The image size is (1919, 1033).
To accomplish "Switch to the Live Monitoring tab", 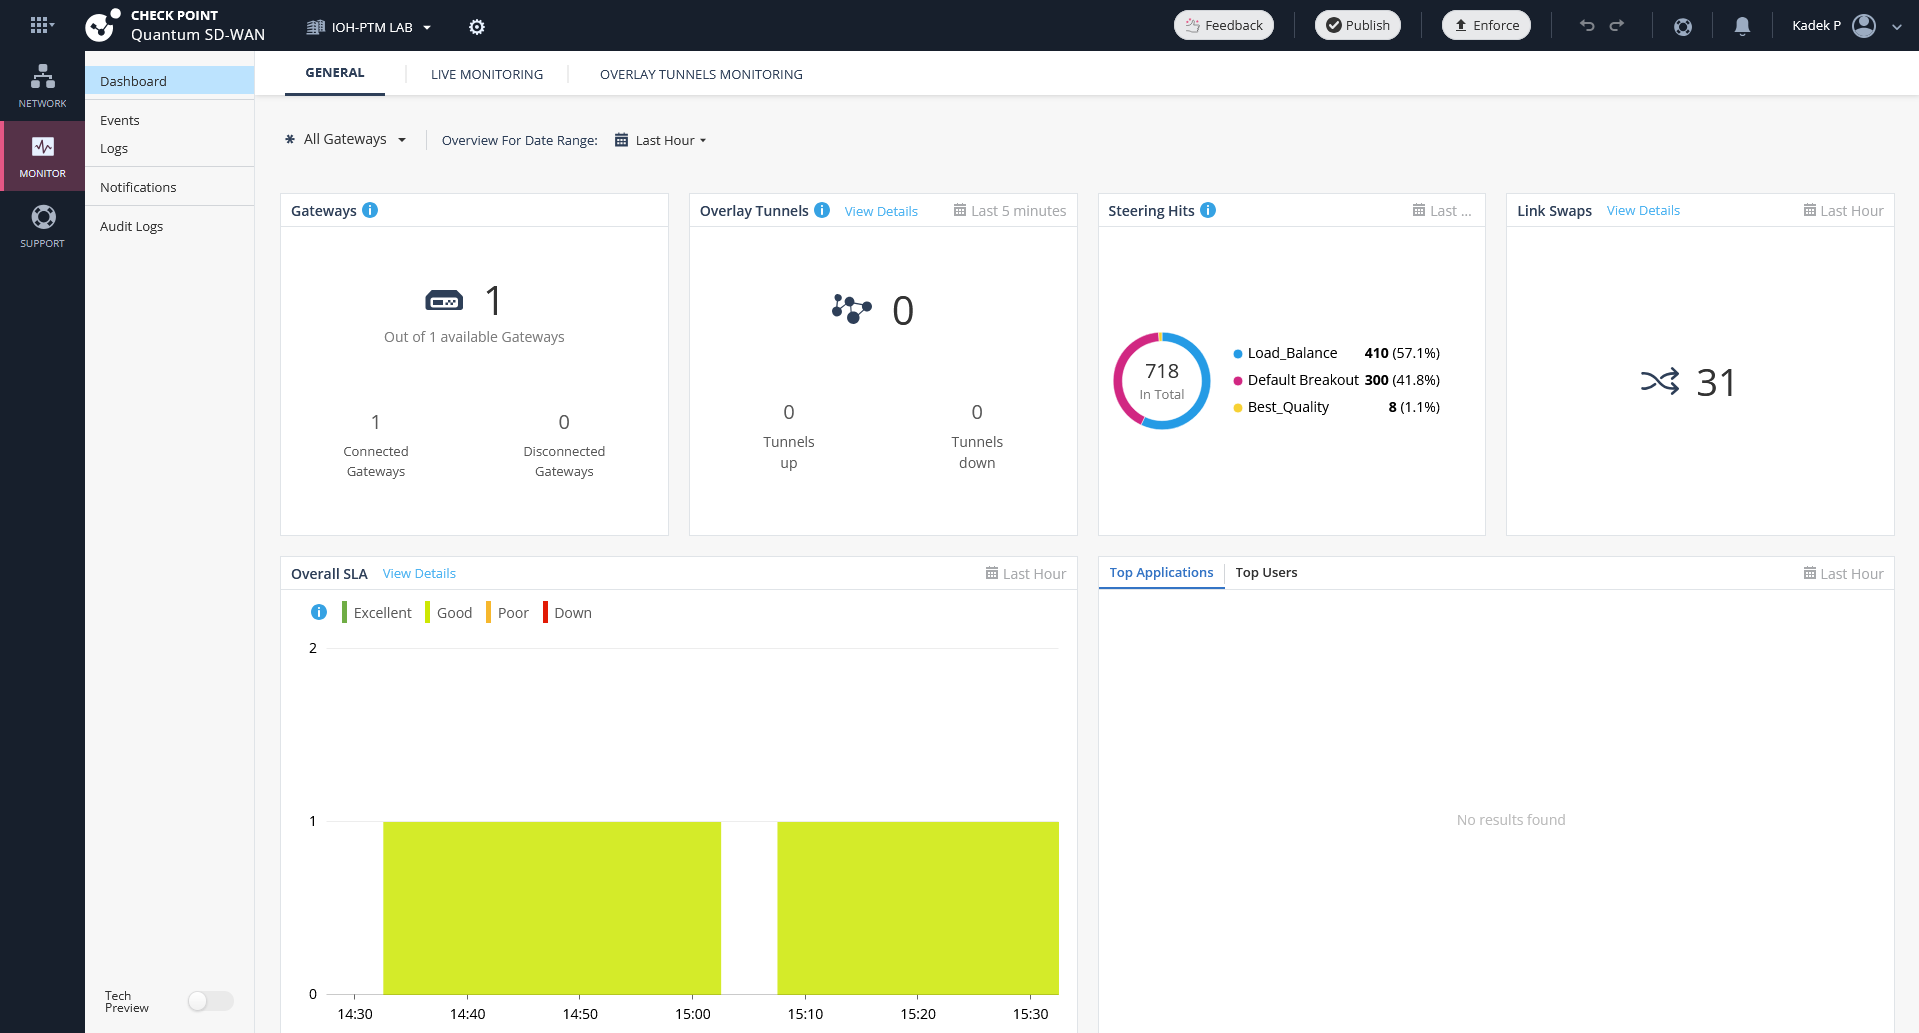I will (487, 74).
